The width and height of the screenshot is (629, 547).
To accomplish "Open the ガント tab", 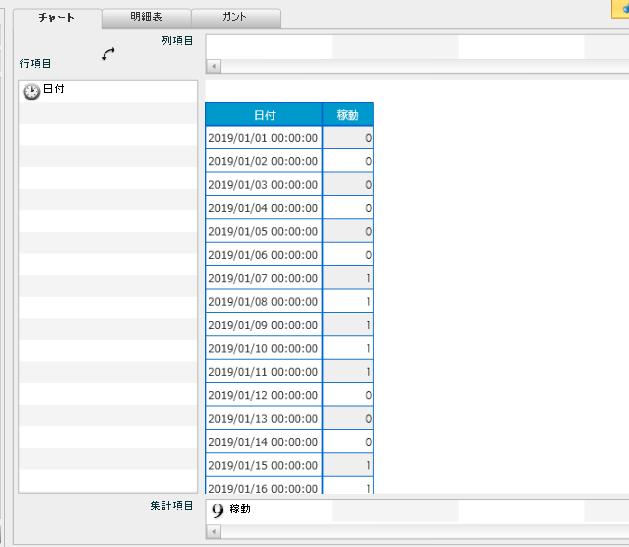I will 236,17.
